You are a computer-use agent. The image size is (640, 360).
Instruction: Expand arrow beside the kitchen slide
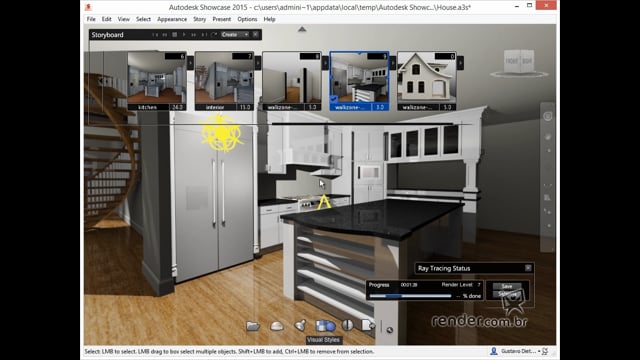(x=190, y=63)
